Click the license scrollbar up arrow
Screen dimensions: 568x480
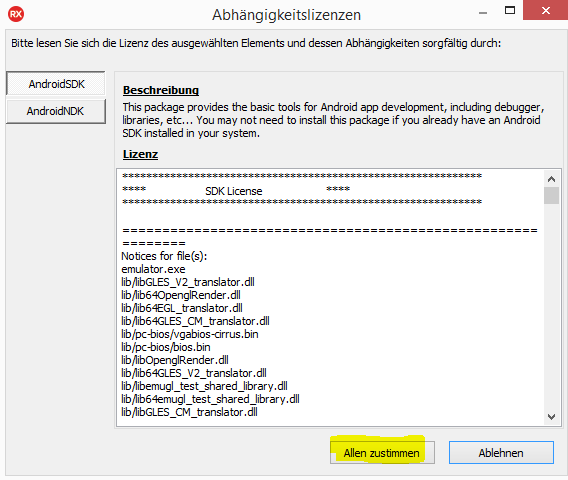[x=551, y=179]
